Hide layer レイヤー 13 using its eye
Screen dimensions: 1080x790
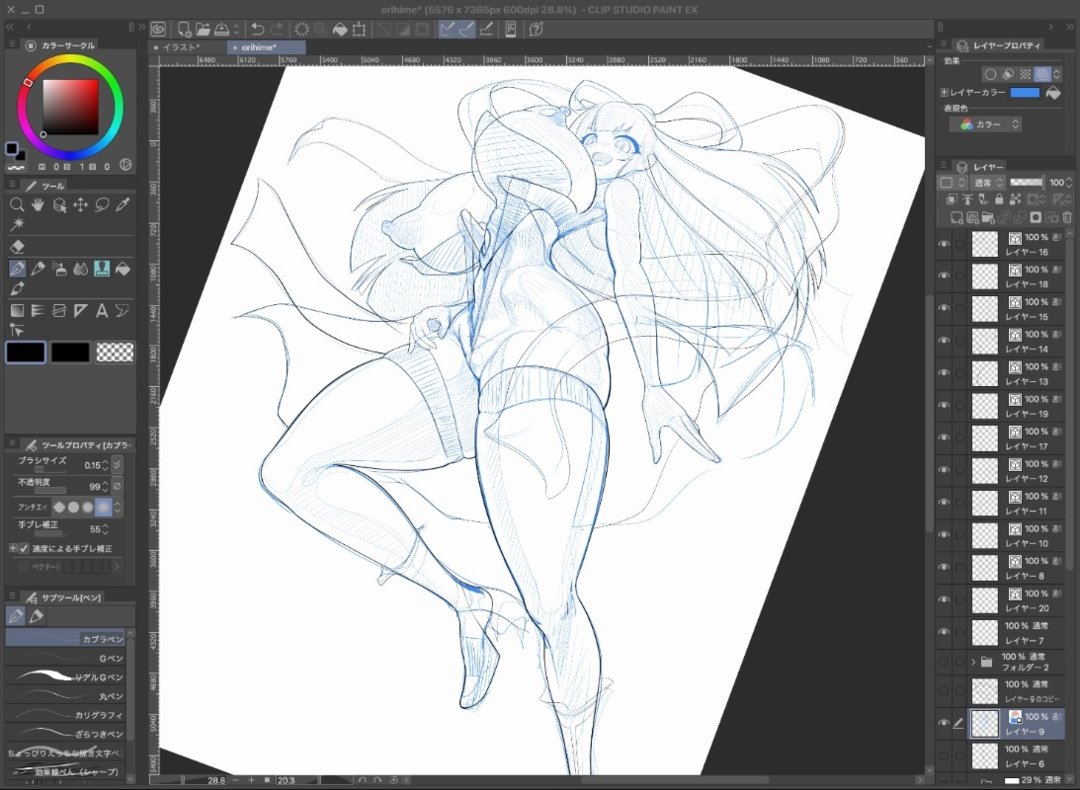click(944, 373)
